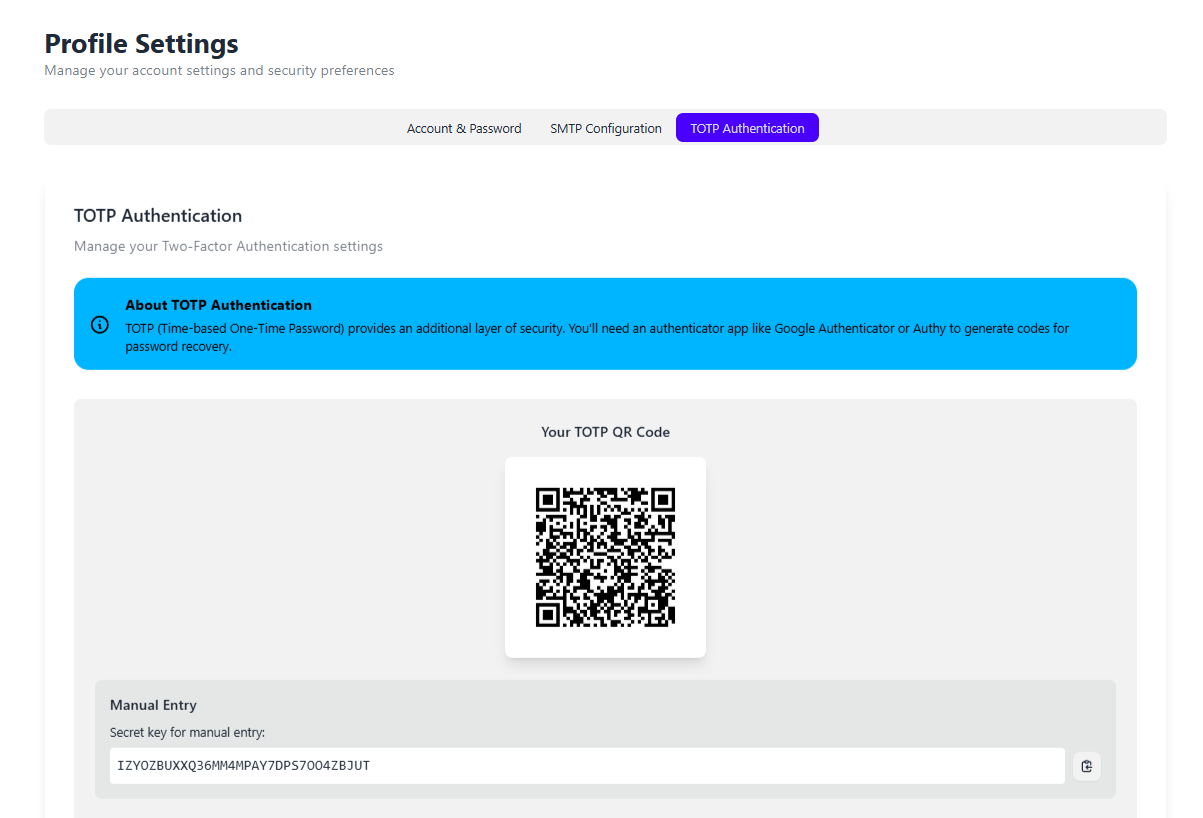Click the QR code's top-left finder square
Screen dimensions: 1203x818
coord(547,499)
